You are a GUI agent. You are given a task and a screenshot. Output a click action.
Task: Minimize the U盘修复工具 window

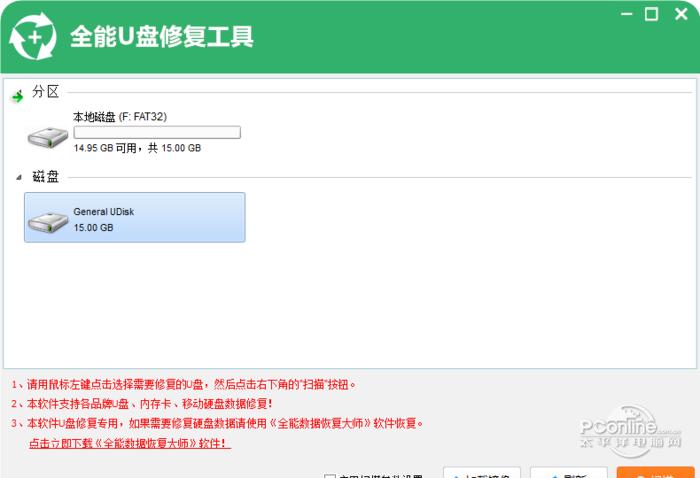[627, 14]
